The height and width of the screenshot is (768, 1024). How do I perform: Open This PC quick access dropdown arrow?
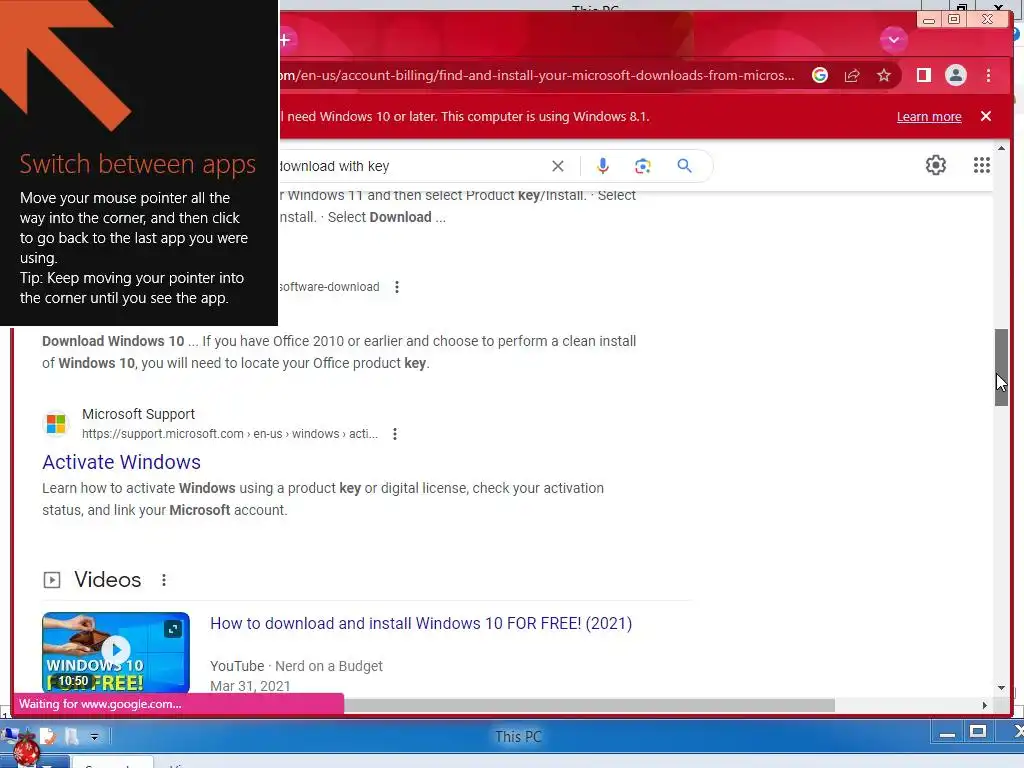pos(95,737)
